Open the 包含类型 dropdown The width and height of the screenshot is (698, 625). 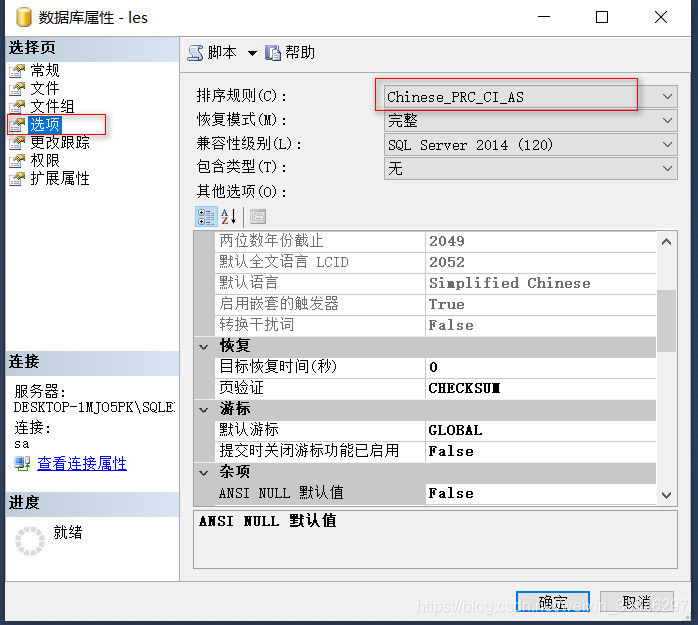coord(667,168)
